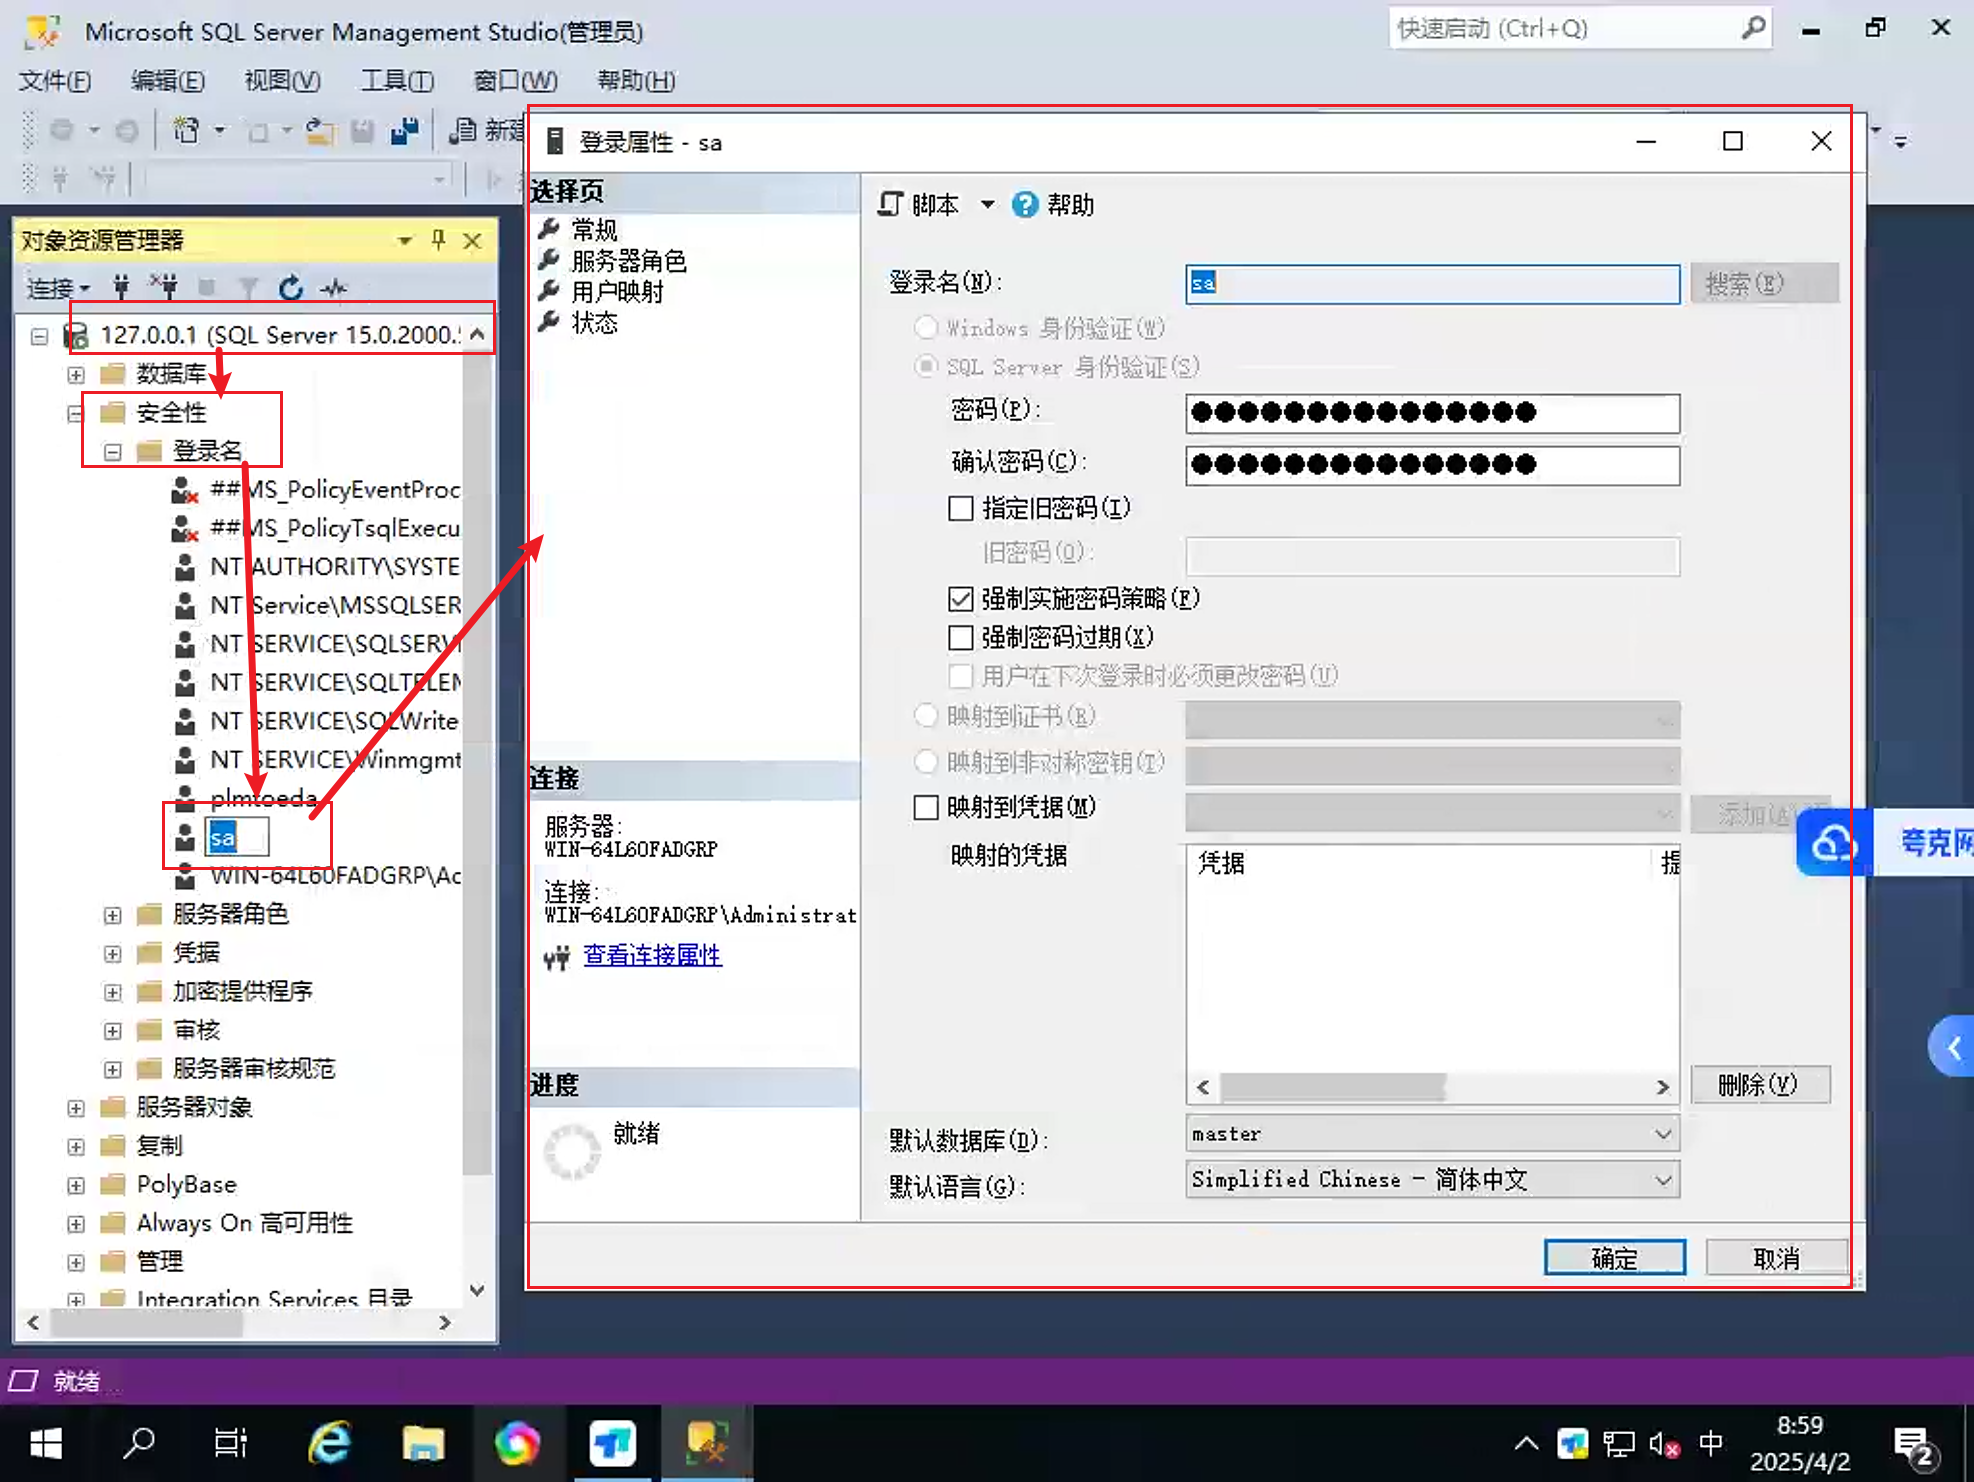This screenshot has height=1482, width=1974.
Task: Check Enforce password expiration (强制密码过期)
Action: (960, 637)
